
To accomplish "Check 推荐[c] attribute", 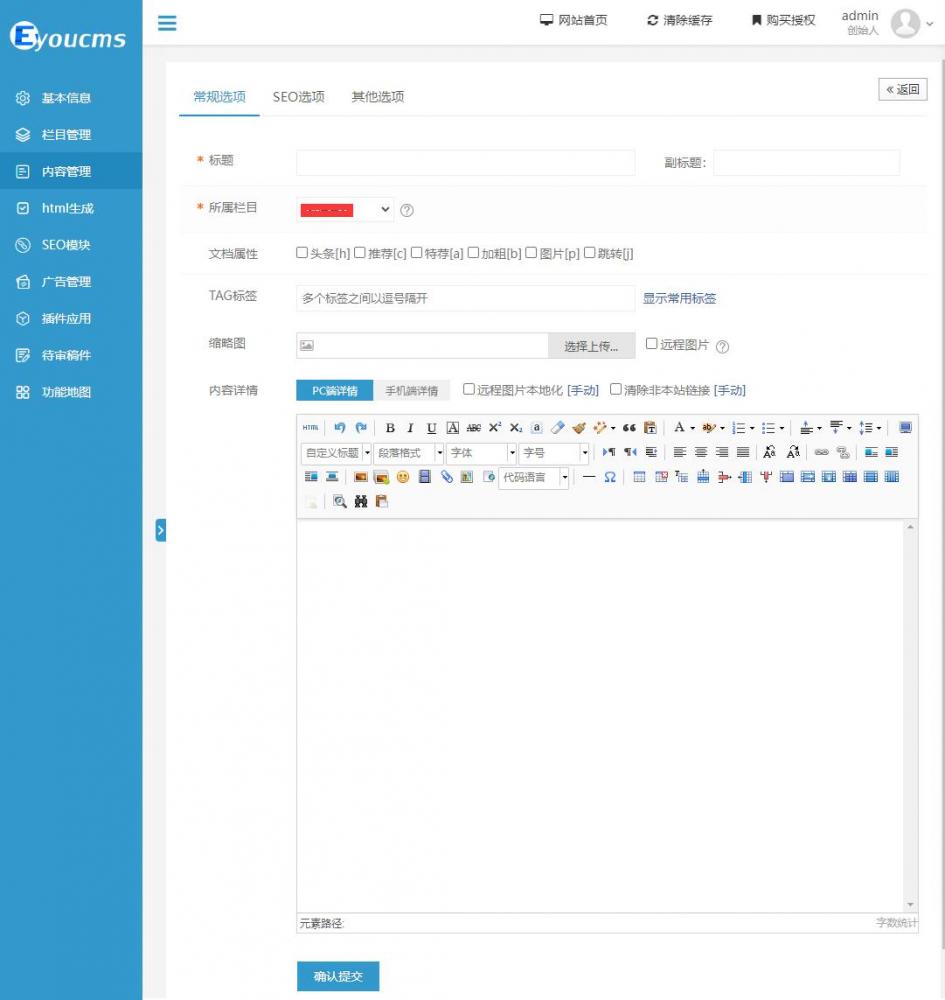I will [x=360, y=253].
